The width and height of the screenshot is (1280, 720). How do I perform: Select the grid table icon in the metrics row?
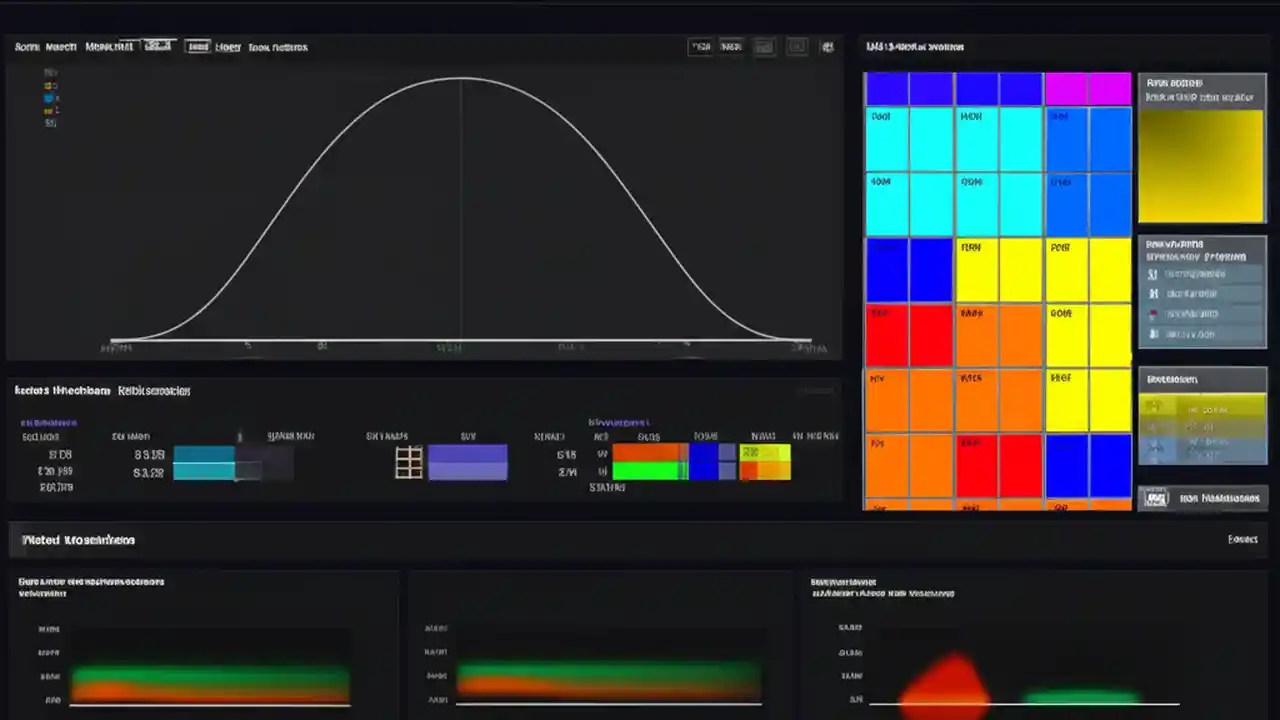[408, 461]
